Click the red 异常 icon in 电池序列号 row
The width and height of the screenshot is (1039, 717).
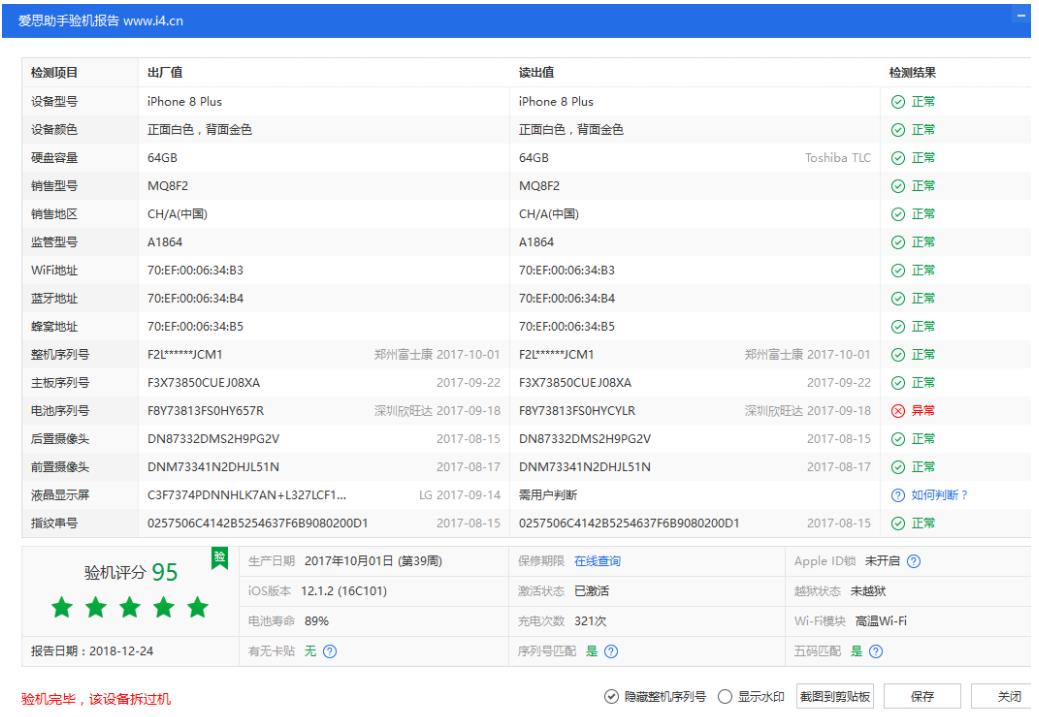point(897,411)
